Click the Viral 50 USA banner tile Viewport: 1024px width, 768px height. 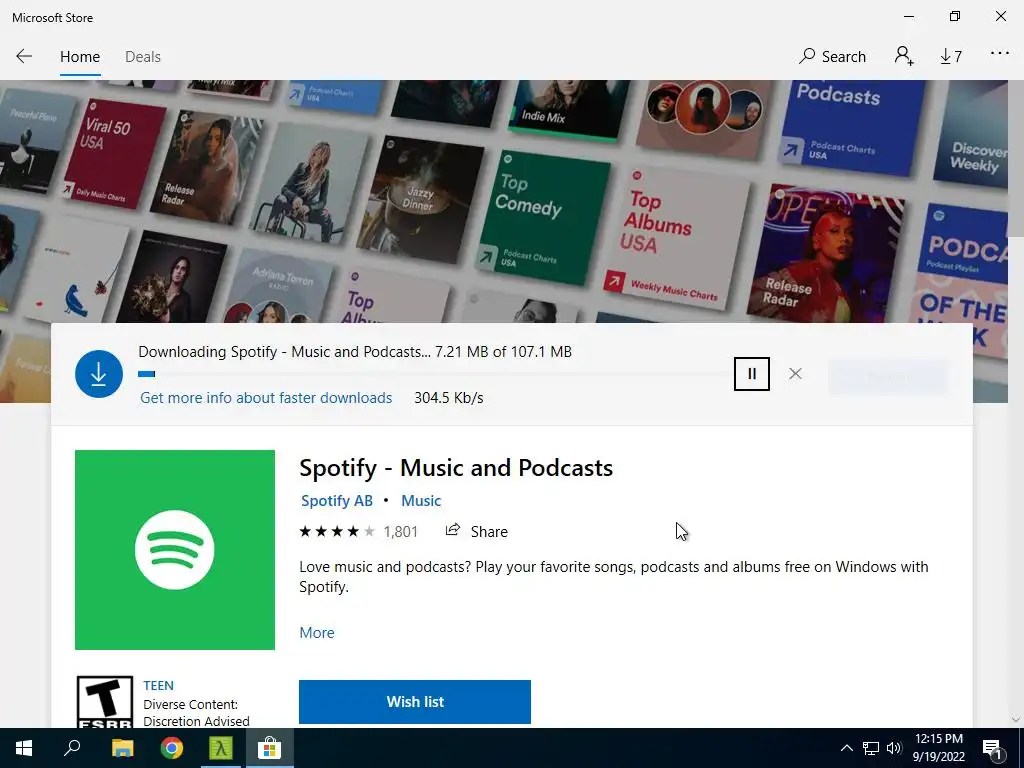point(113,152)
